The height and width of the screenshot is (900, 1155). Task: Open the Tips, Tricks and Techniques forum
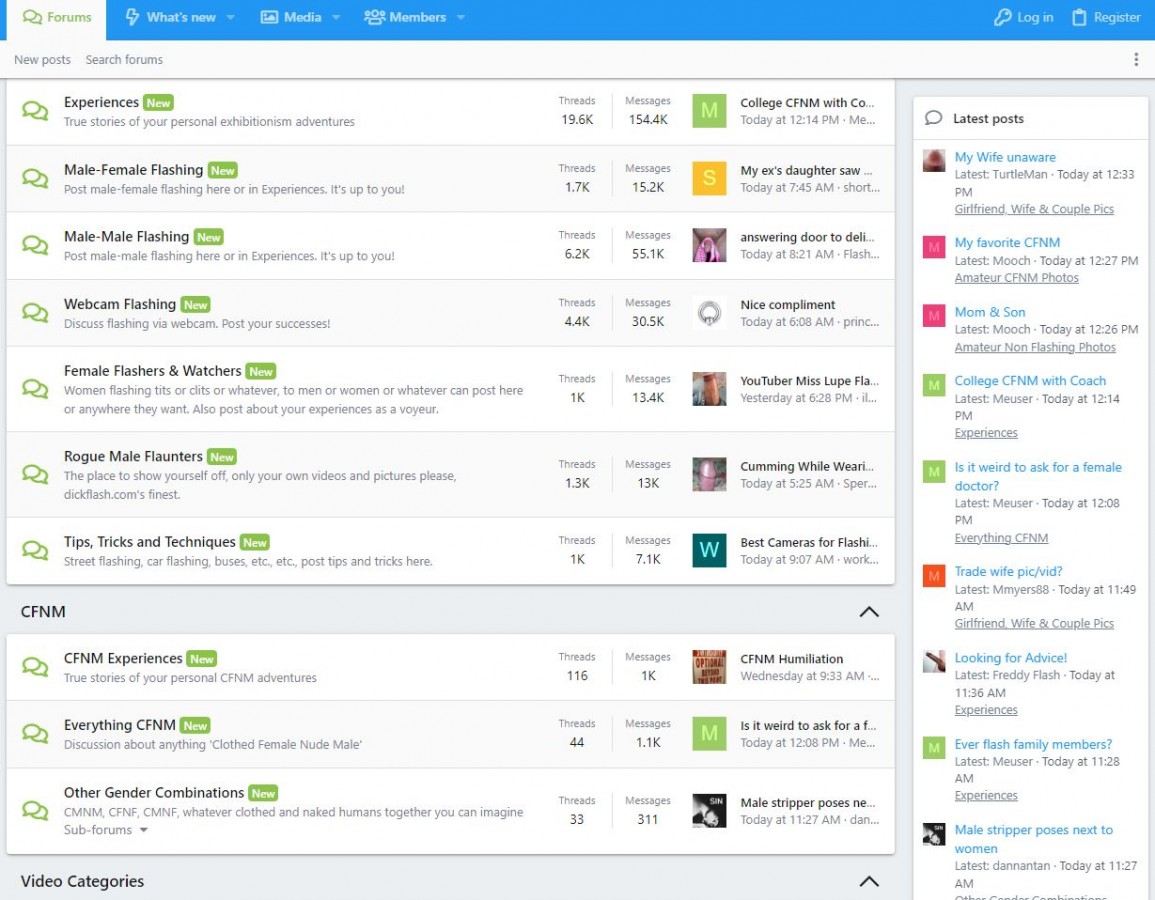[150, 541]
